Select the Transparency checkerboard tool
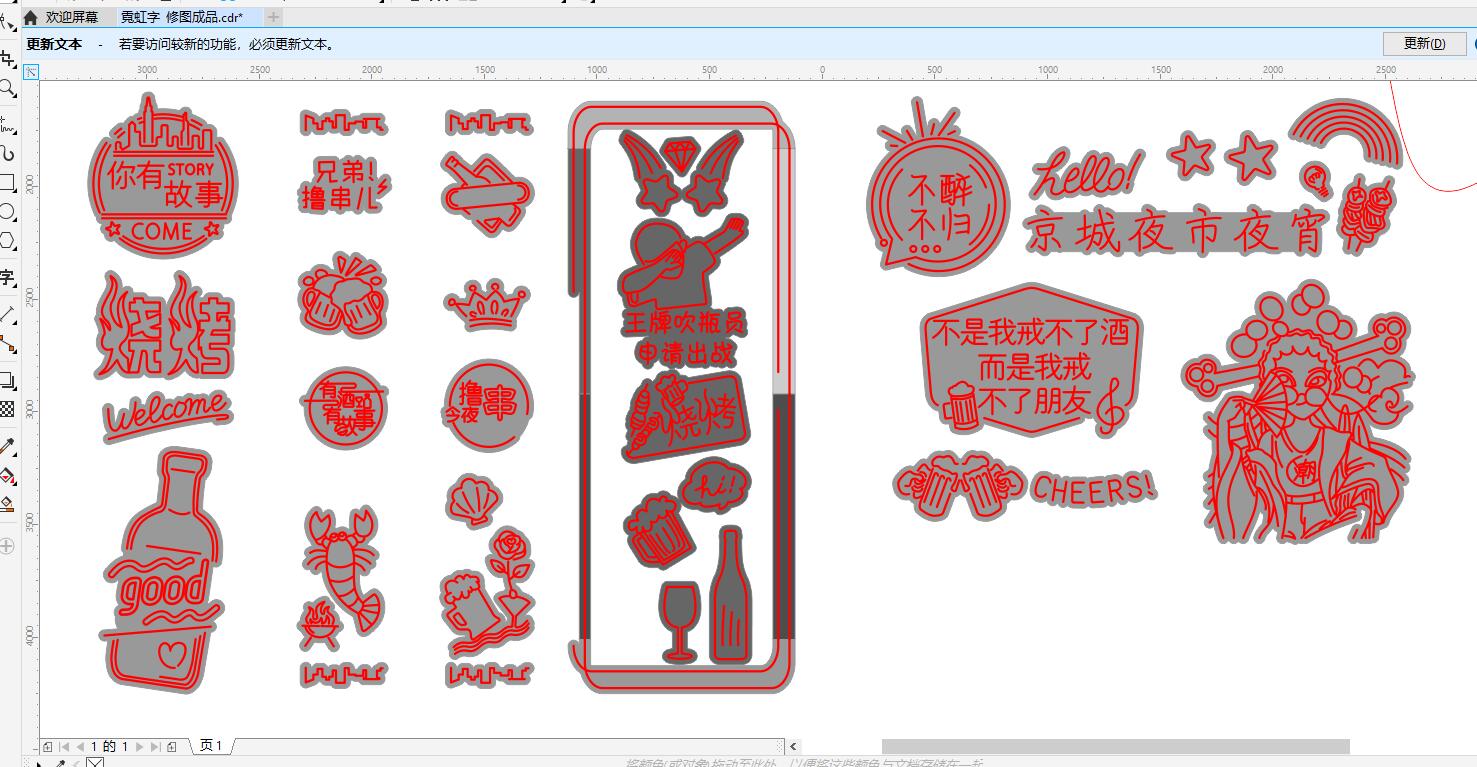Viewport: 1477px width, 767px height. click(7, 409)
